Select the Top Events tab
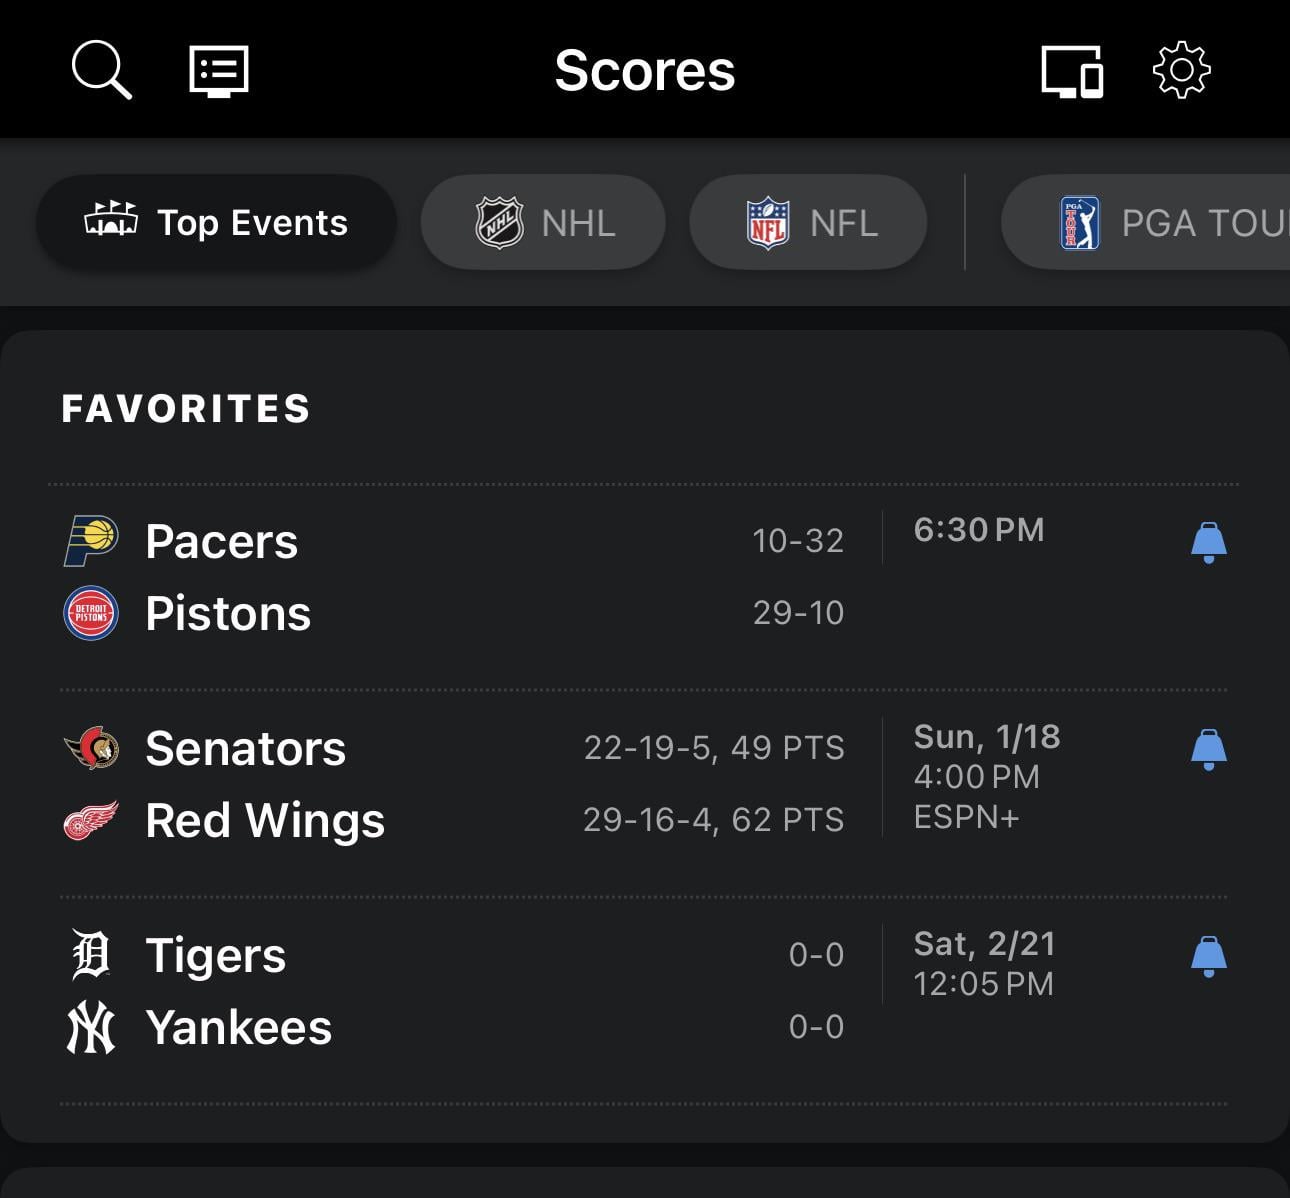This screenshot has width=1290, height=1198. click(217, 222)
